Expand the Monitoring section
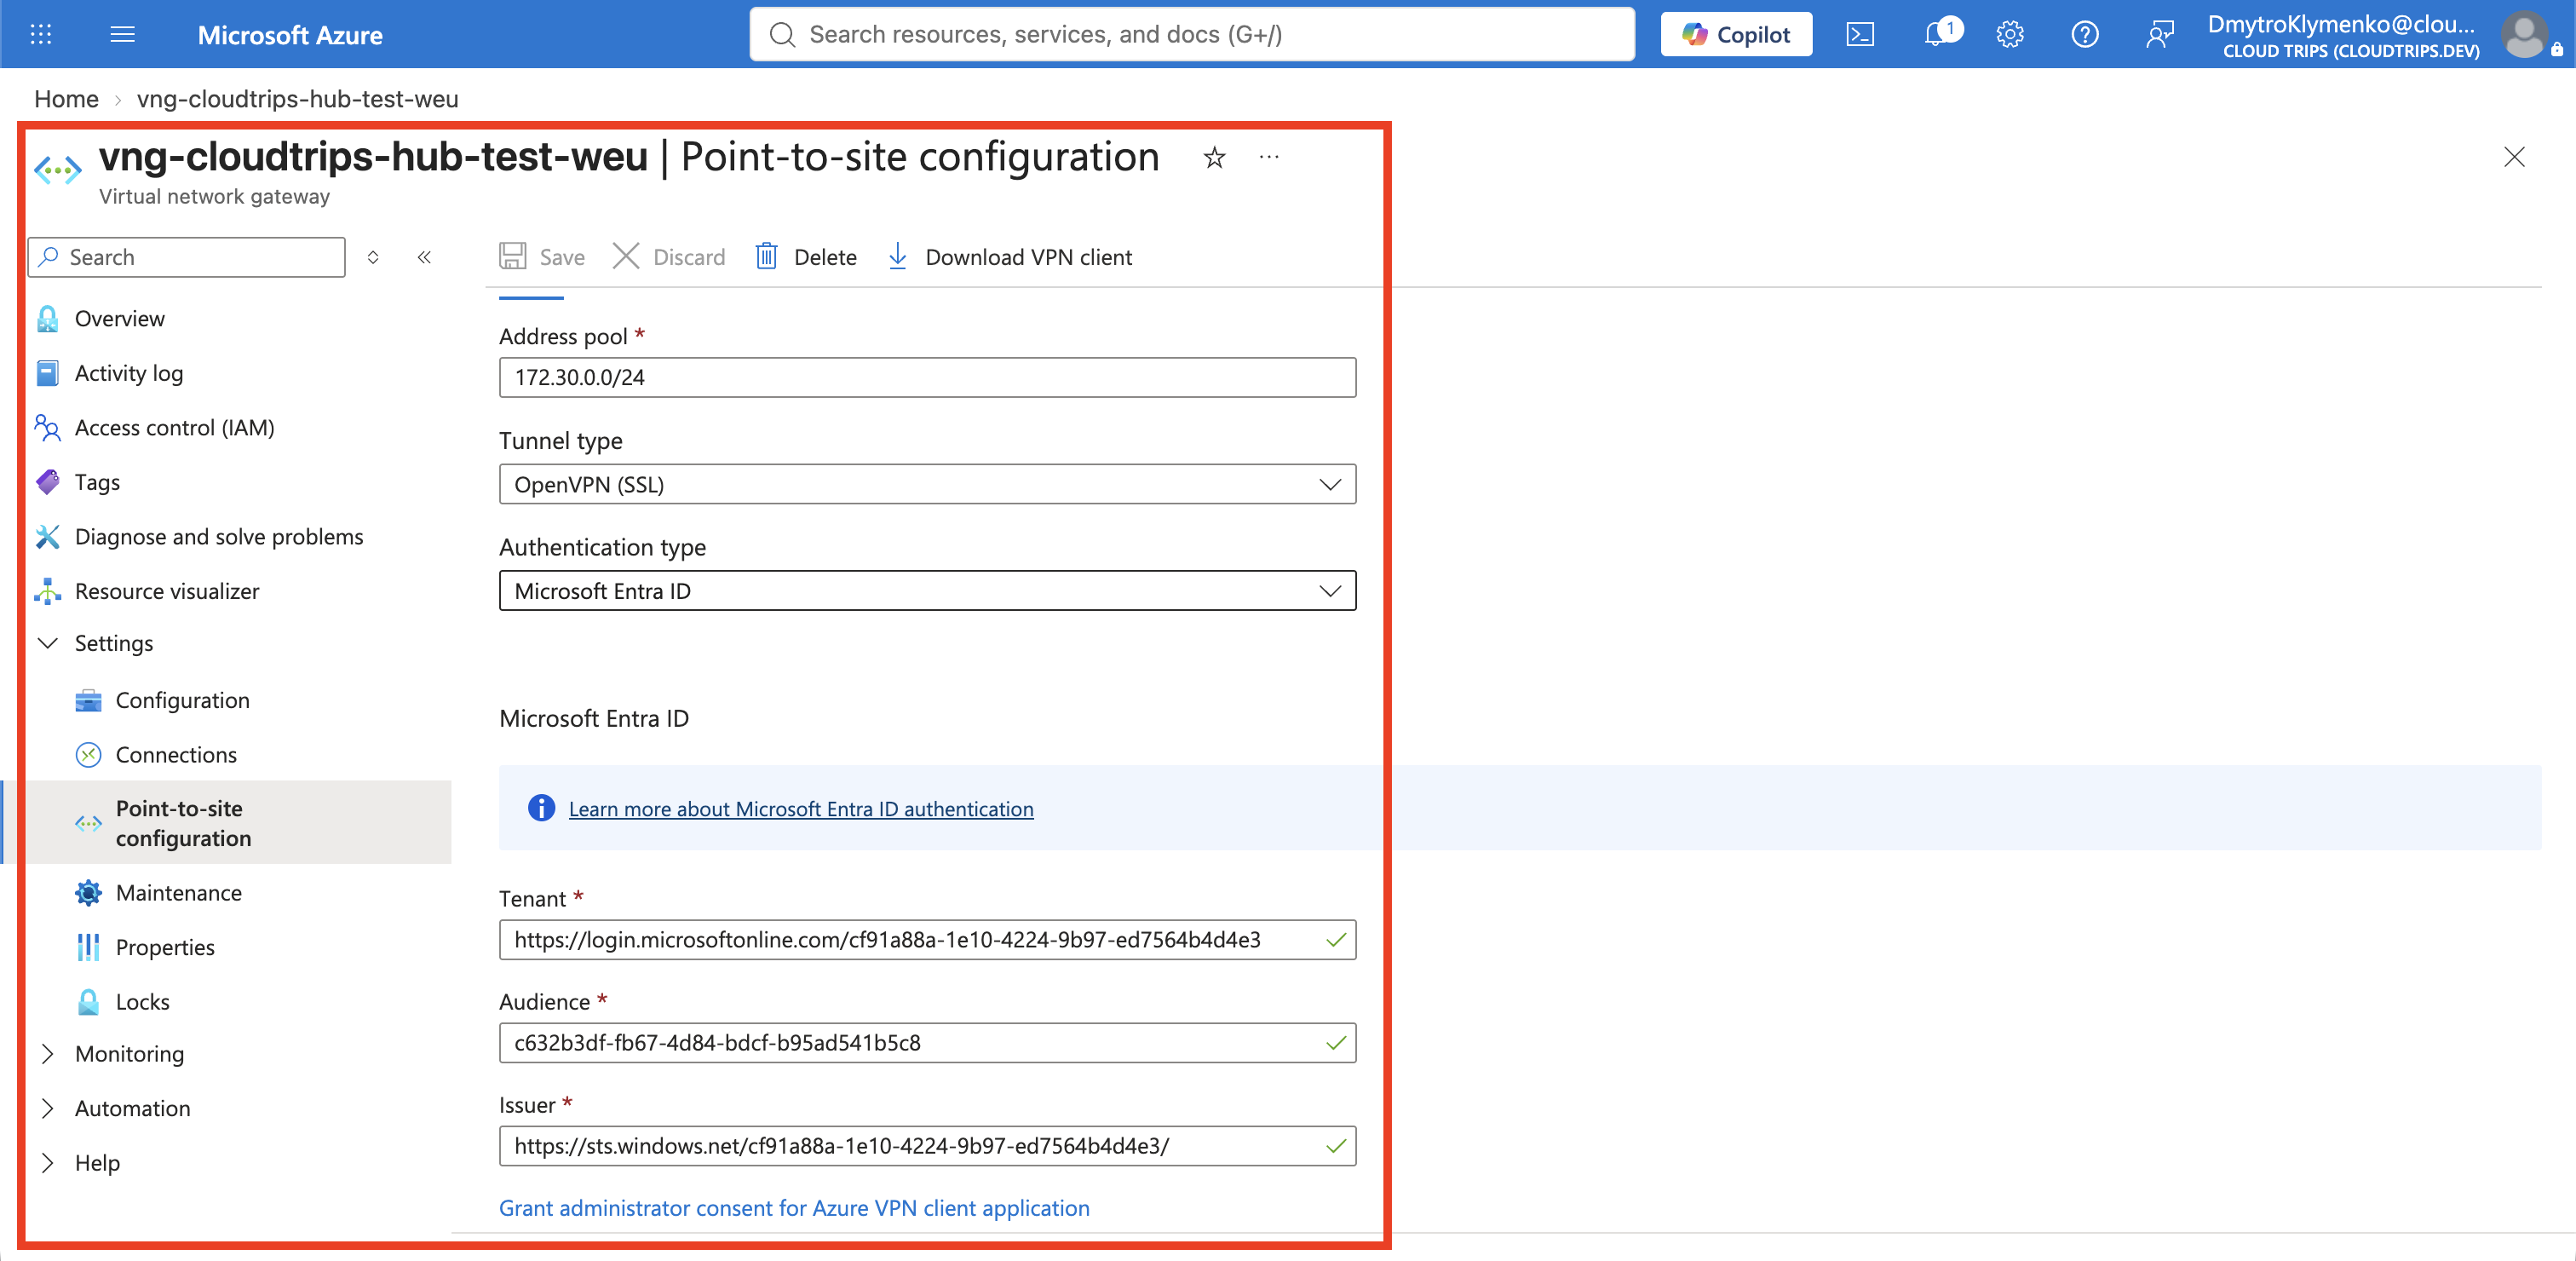2576x1261 pixels. [x=129, y=1053]
